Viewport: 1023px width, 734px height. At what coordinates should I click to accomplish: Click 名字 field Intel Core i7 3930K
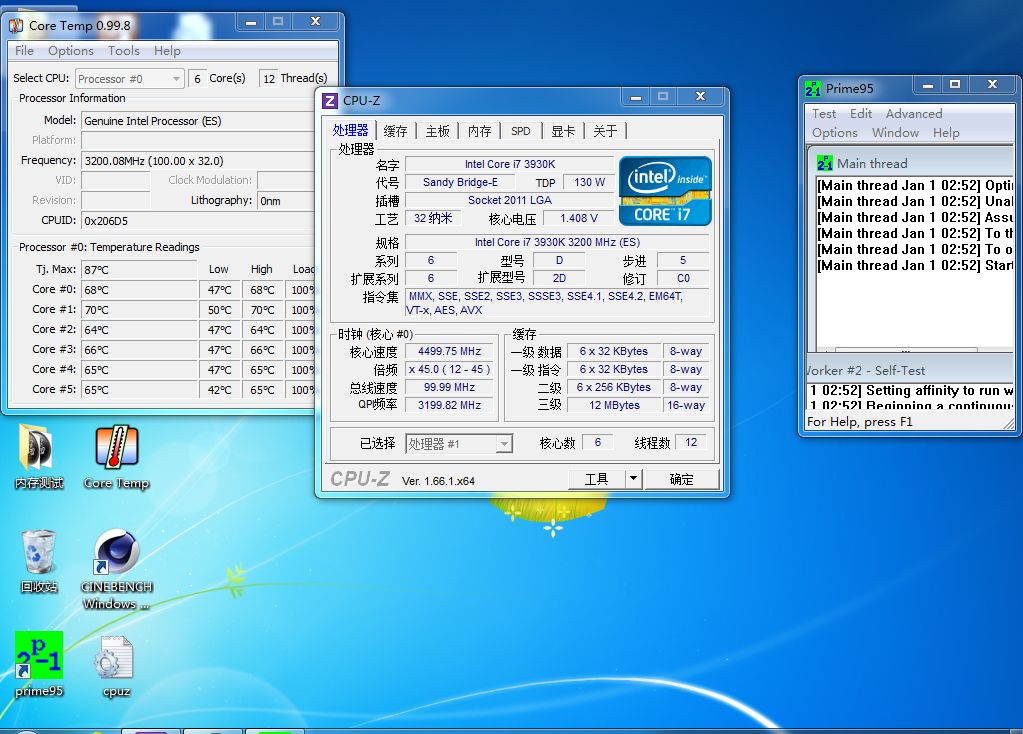pos(510,164)
